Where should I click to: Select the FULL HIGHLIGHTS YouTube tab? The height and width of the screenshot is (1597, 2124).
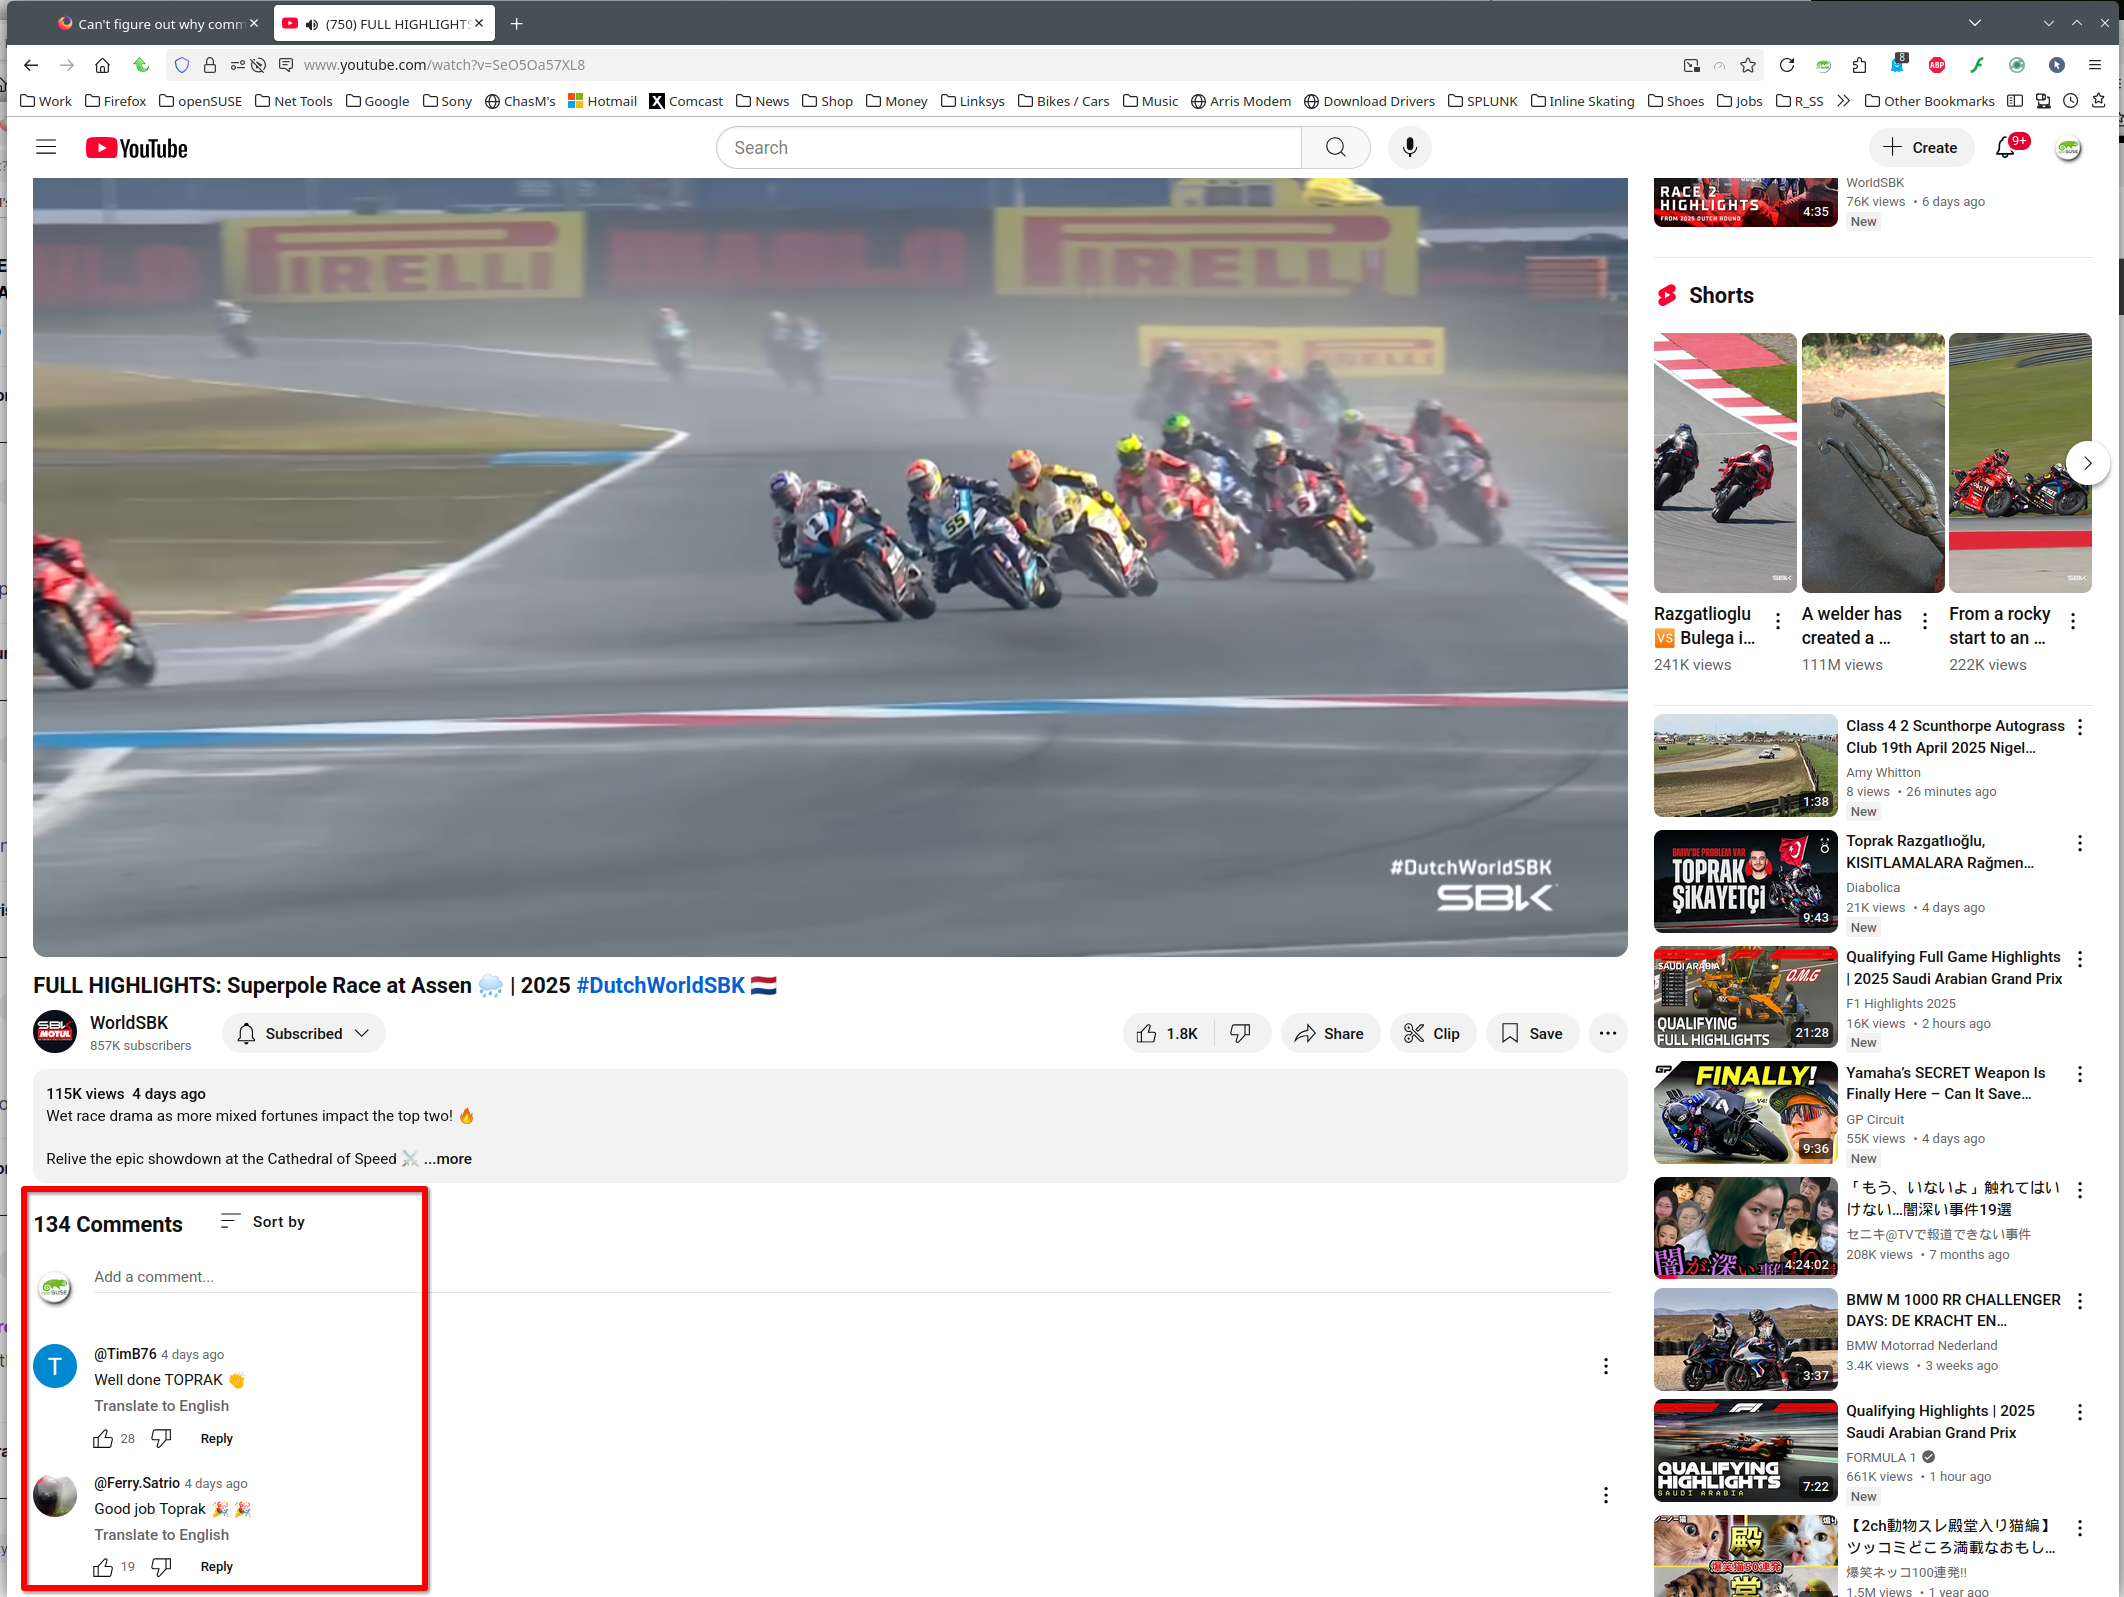pyautogui.click(x=384, y=23)
